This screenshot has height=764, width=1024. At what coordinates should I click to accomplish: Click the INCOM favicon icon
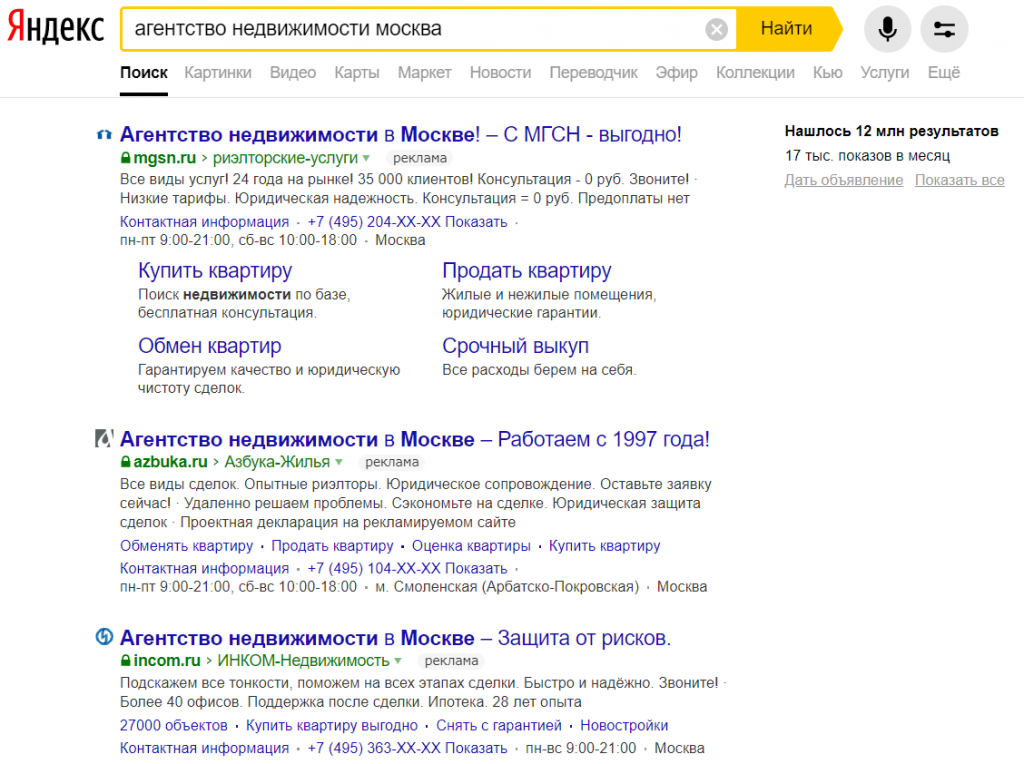(x=103, y=637)
